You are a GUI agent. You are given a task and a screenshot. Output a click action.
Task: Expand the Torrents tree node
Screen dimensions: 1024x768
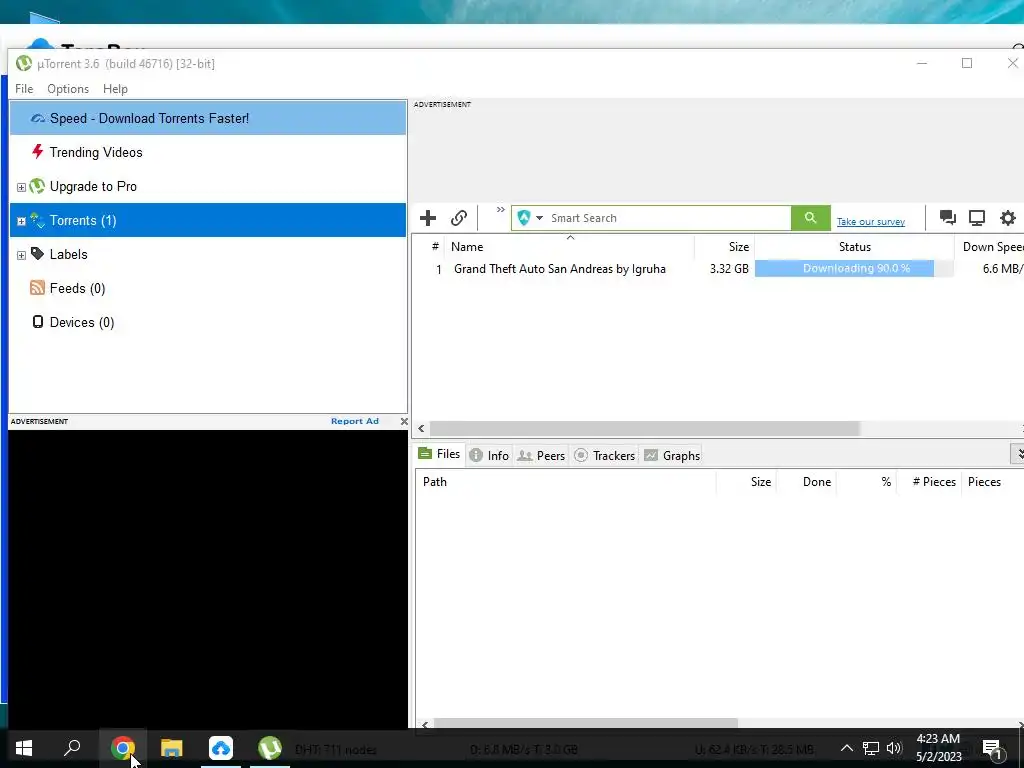coord(21,221)
